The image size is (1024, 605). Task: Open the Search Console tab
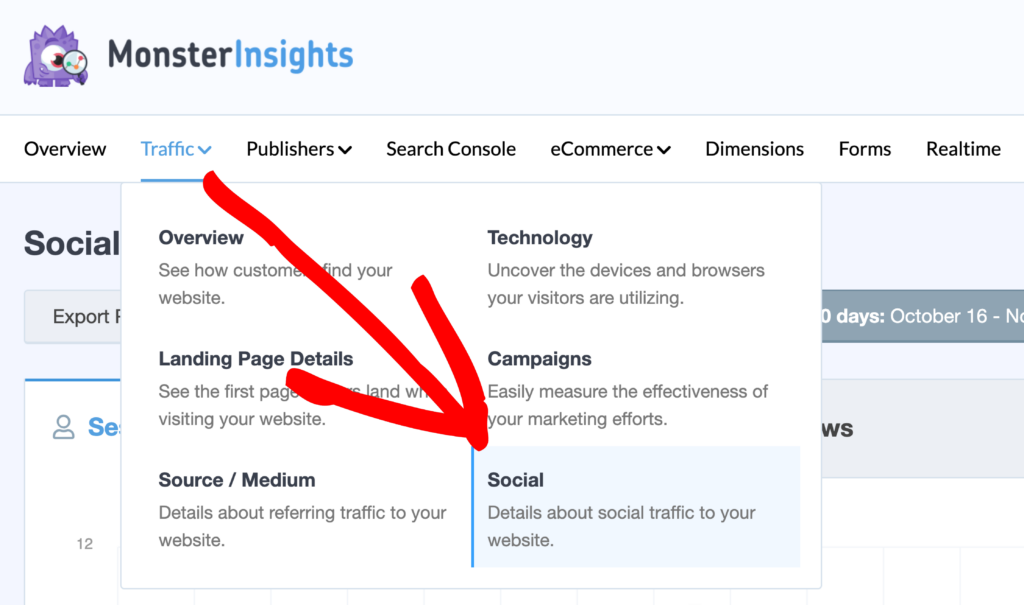(x=451, y=149)
